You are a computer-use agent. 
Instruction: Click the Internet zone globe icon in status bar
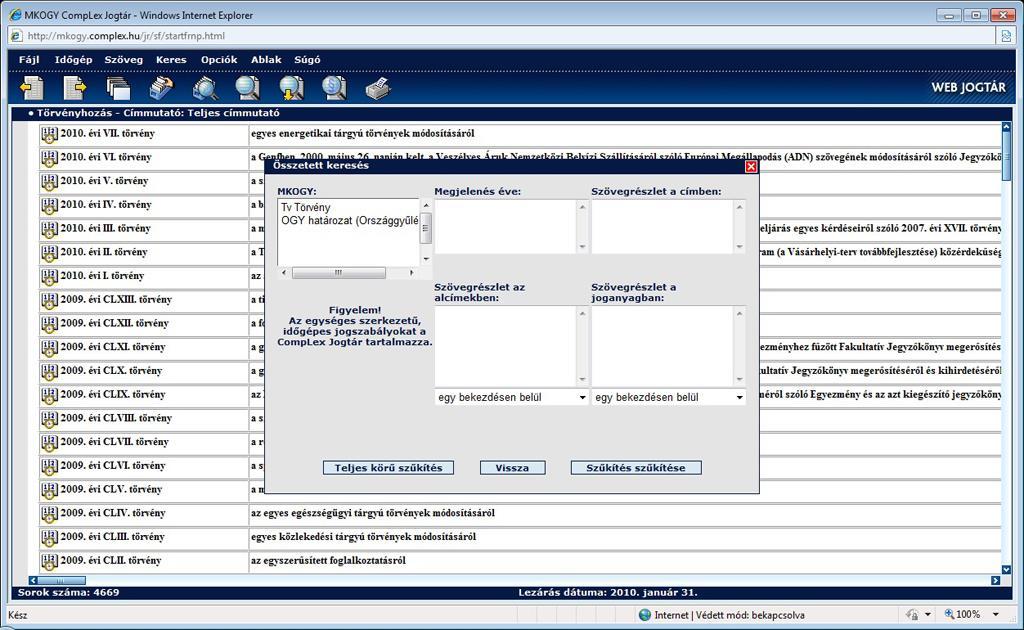(x=645, y=614)
